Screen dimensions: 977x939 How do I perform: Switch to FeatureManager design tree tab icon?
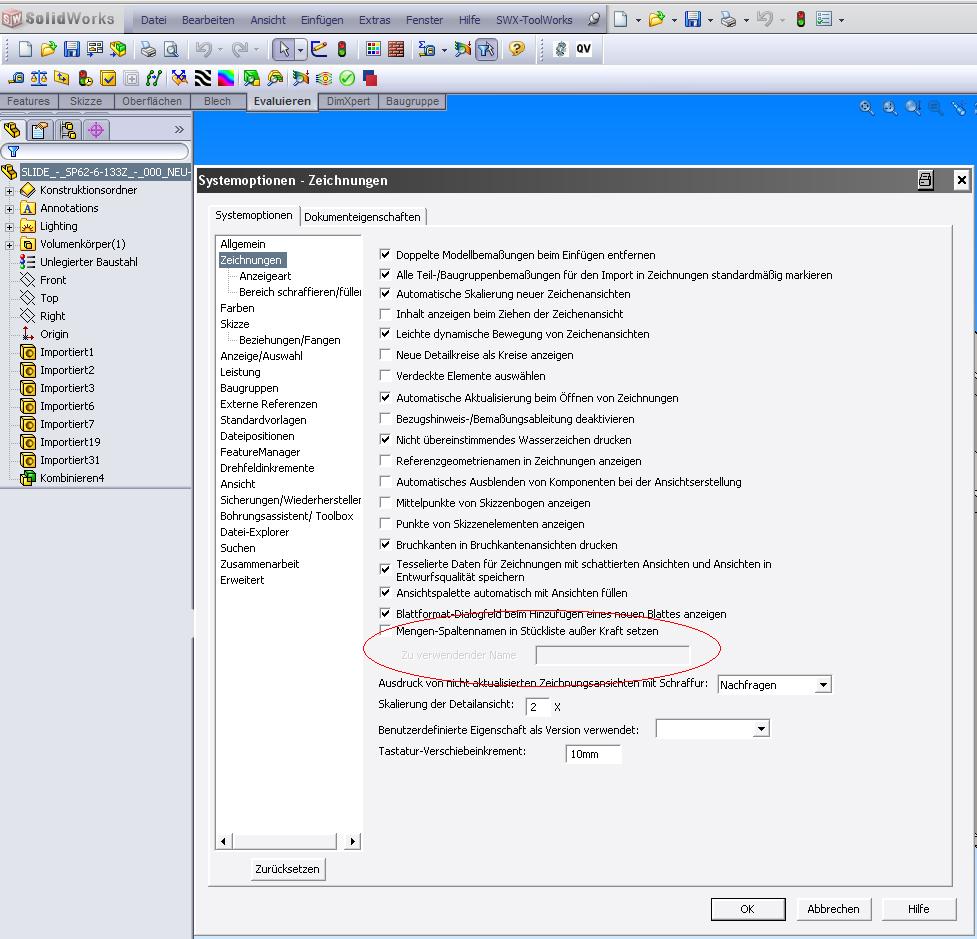[12, 130]
